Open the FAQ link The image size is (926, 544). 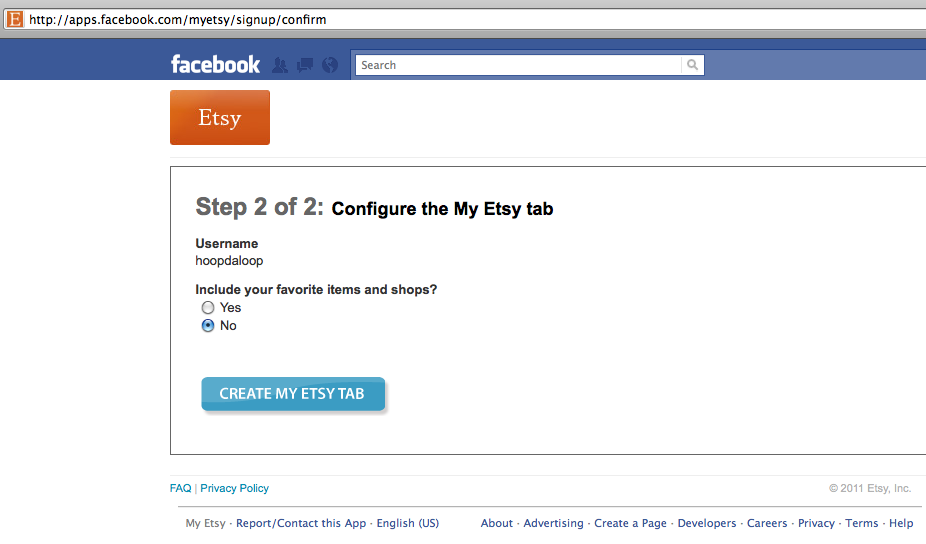point(180,488)
